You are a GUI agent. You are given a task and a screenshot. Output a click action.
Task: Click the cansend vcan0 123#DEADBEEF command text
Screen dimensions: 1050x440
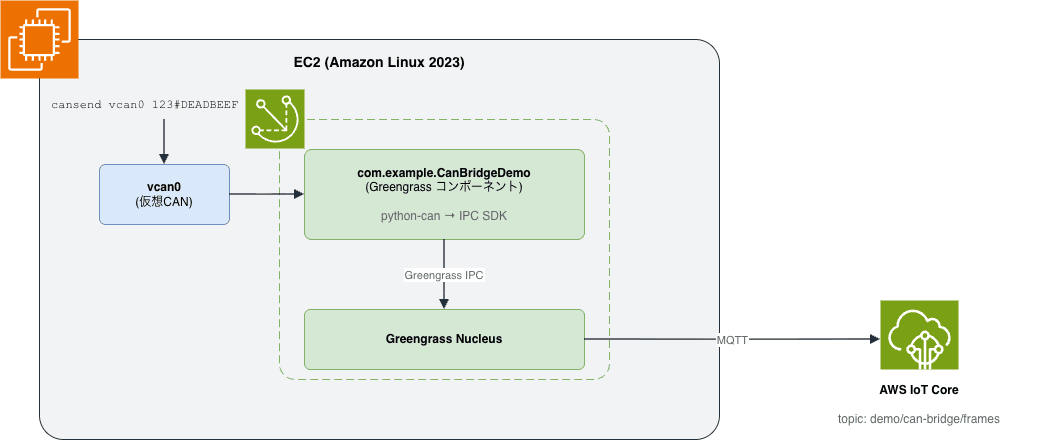[x=145, y=105]
